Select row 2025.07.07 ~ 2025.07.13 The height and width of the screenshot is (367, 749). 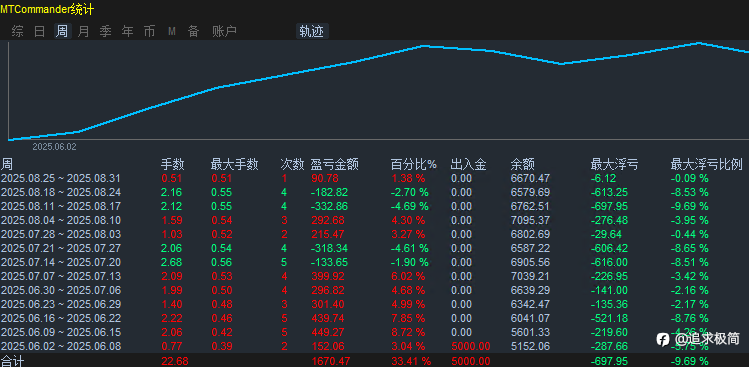tap(374, 276)
